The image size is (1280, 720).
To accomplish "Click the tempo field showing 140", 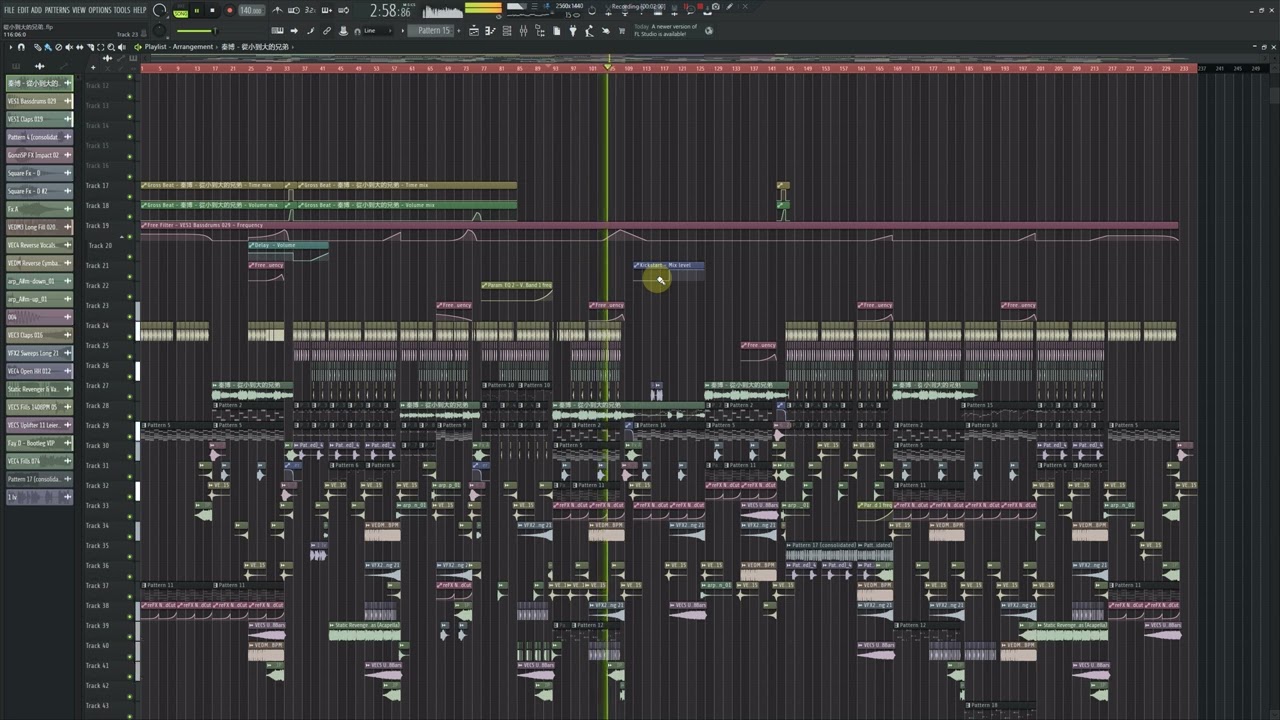I will [x=250, y=11].
